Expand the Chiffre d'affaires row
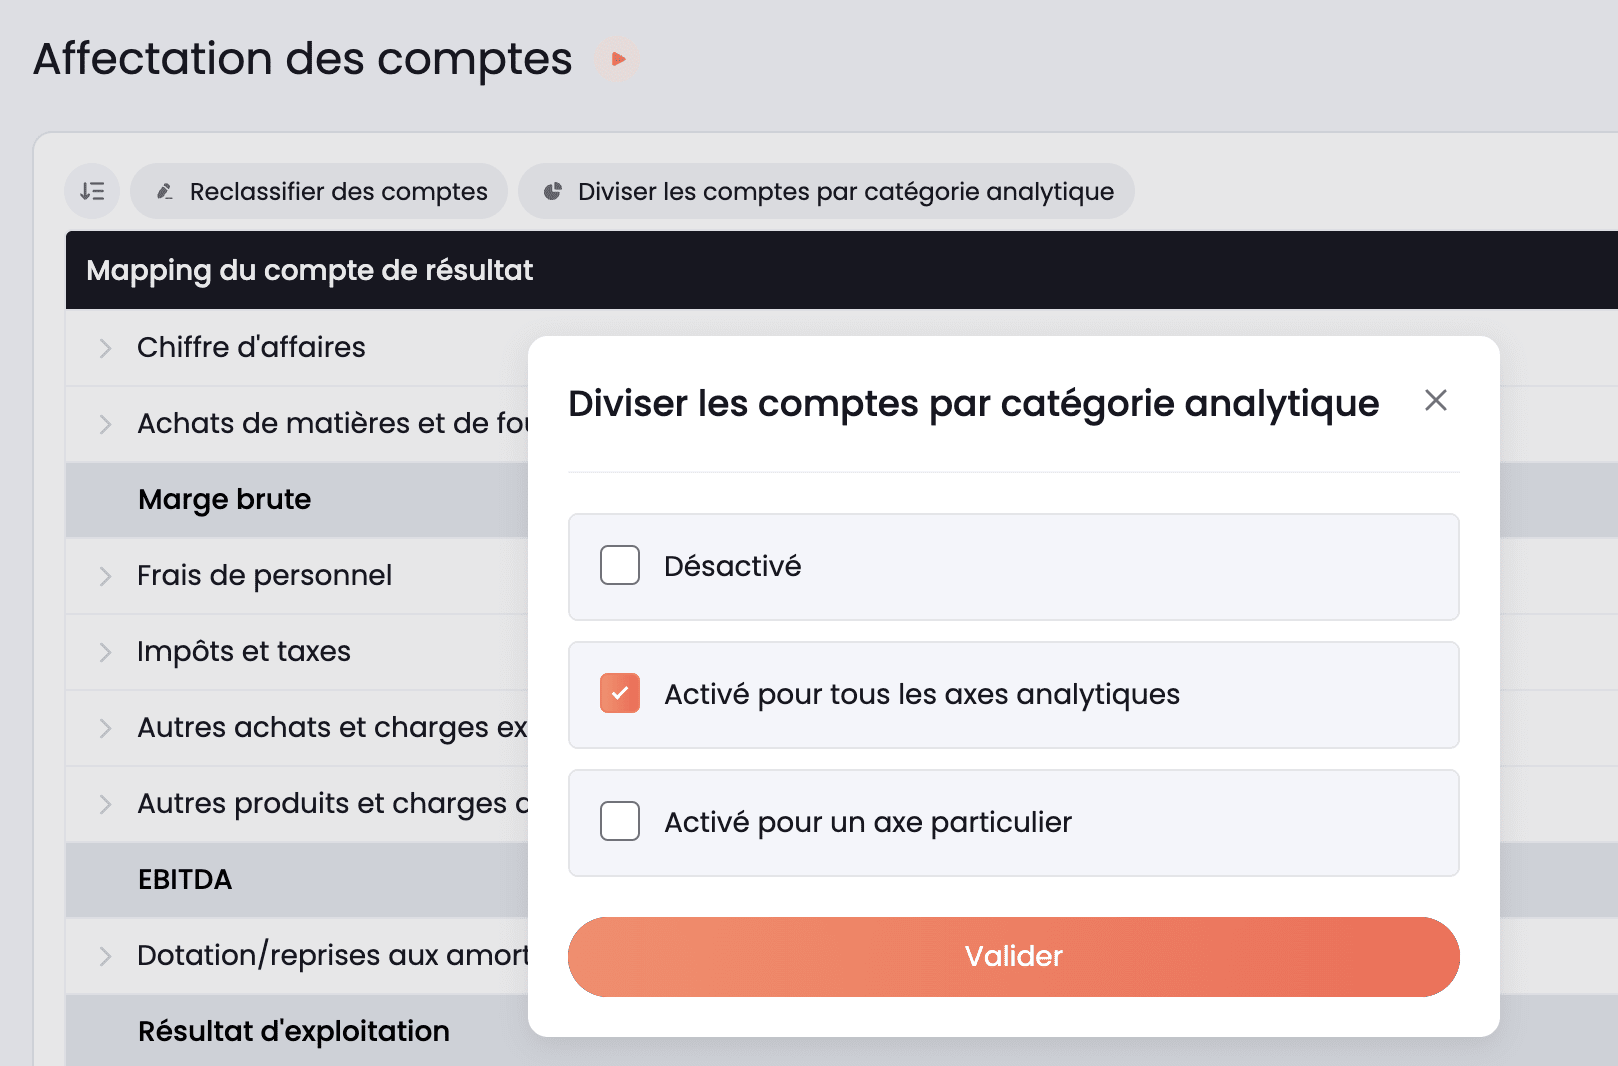The image size is (1618, 1066). [x=105, y=348]
